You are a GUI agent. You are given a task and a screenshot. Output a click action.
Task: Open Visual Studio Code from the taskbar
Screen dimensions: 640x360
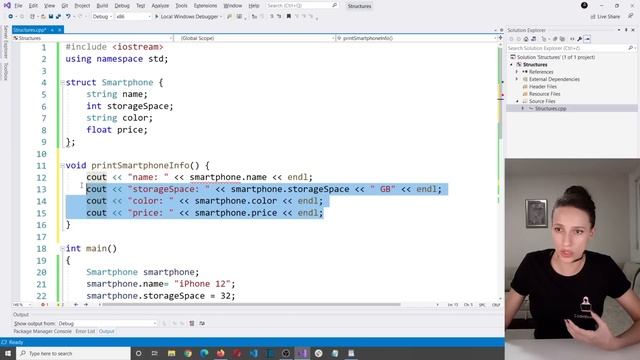(253, 353)
